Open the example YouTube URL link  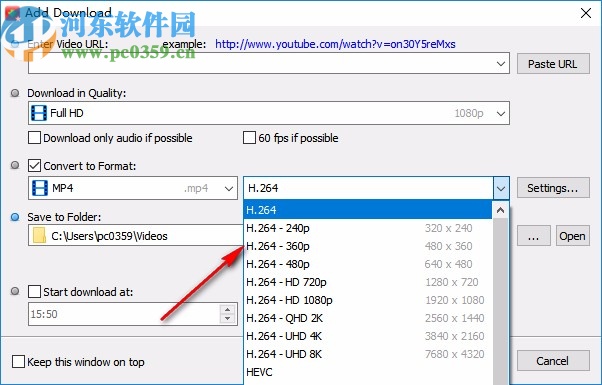(x=335, y=44)
